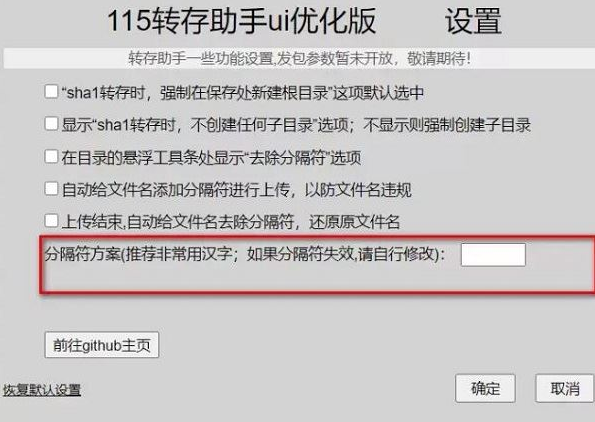
Task: Click the 分隔符方案 text input box
Action: (493, 255)
